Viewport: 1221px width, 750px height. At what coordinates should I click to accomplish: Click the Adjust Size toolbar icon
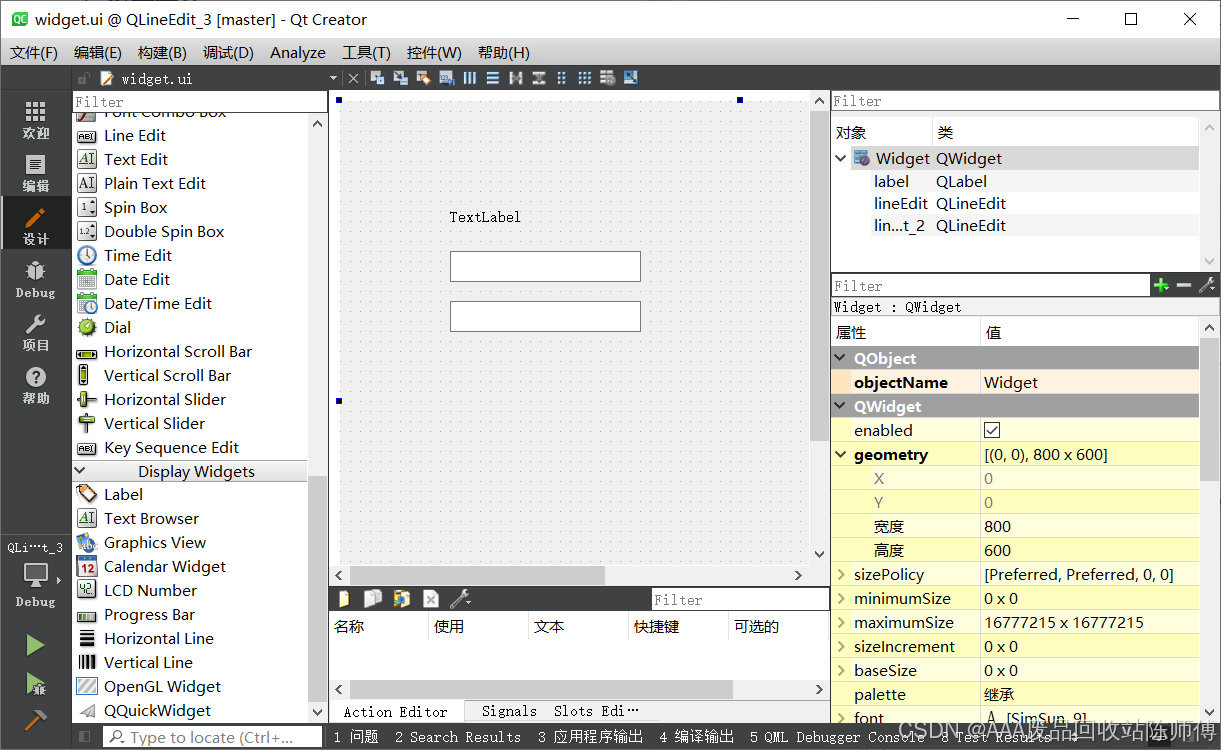coord(630,78)
